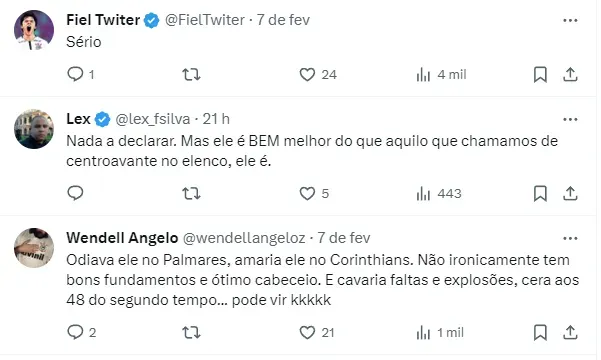Repost Fiel Twiter's "Sério" tweet
Image resolution: width=601 pixels, height=360 pixels.
(x=191, y=74)
